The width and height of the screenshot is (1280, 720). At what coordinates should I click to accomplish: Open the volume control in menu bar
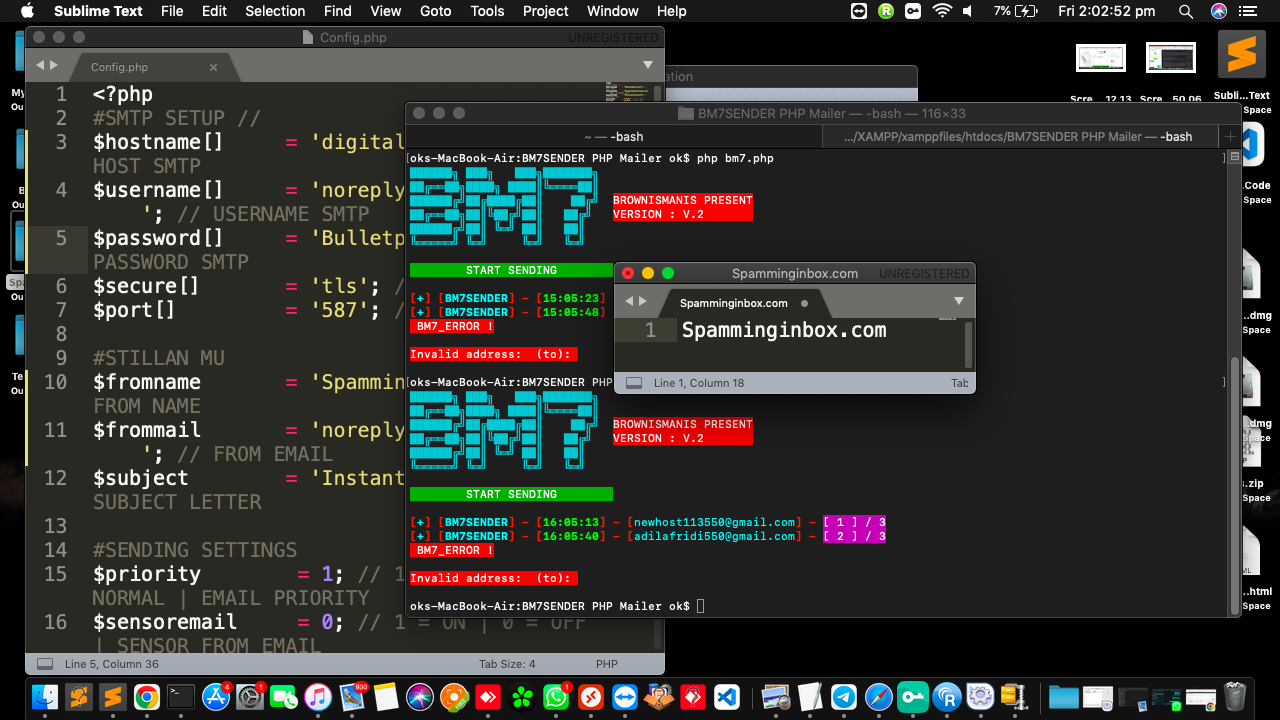tap(968, 11)
